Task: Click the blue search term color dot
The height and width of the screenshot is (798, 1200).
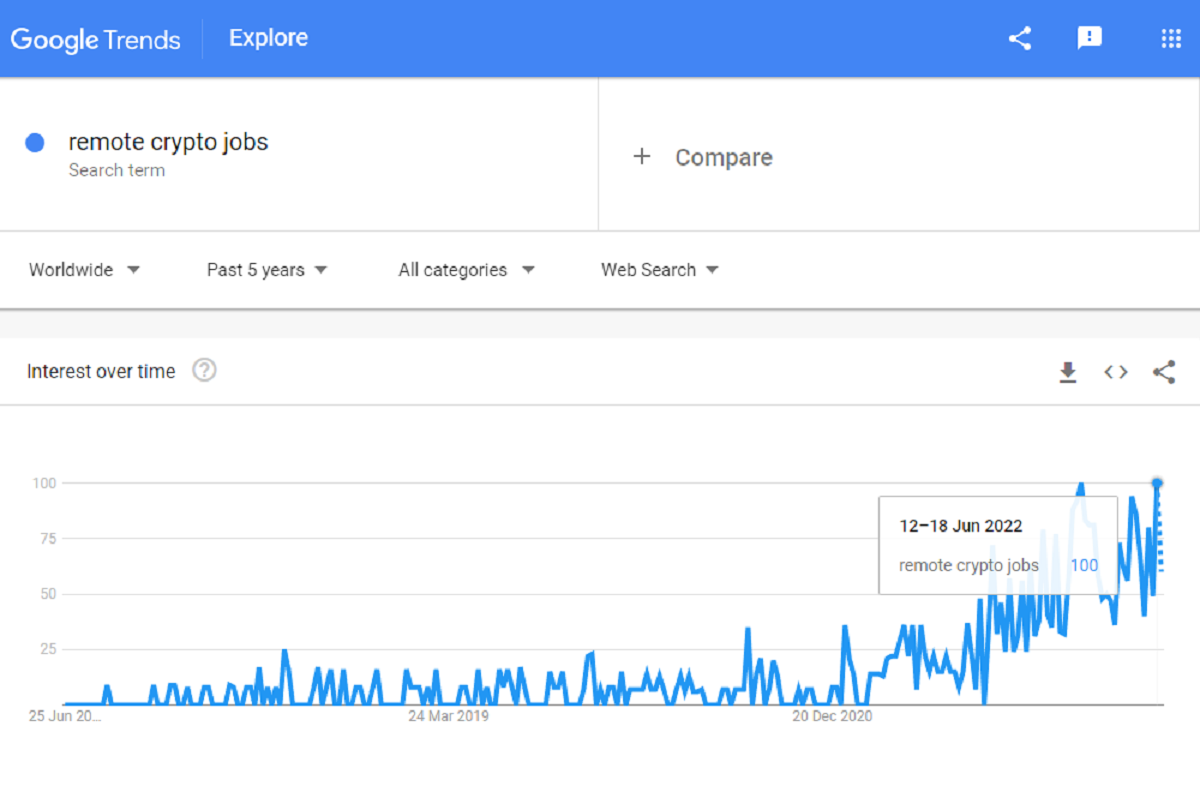Action: coord(35,143)
